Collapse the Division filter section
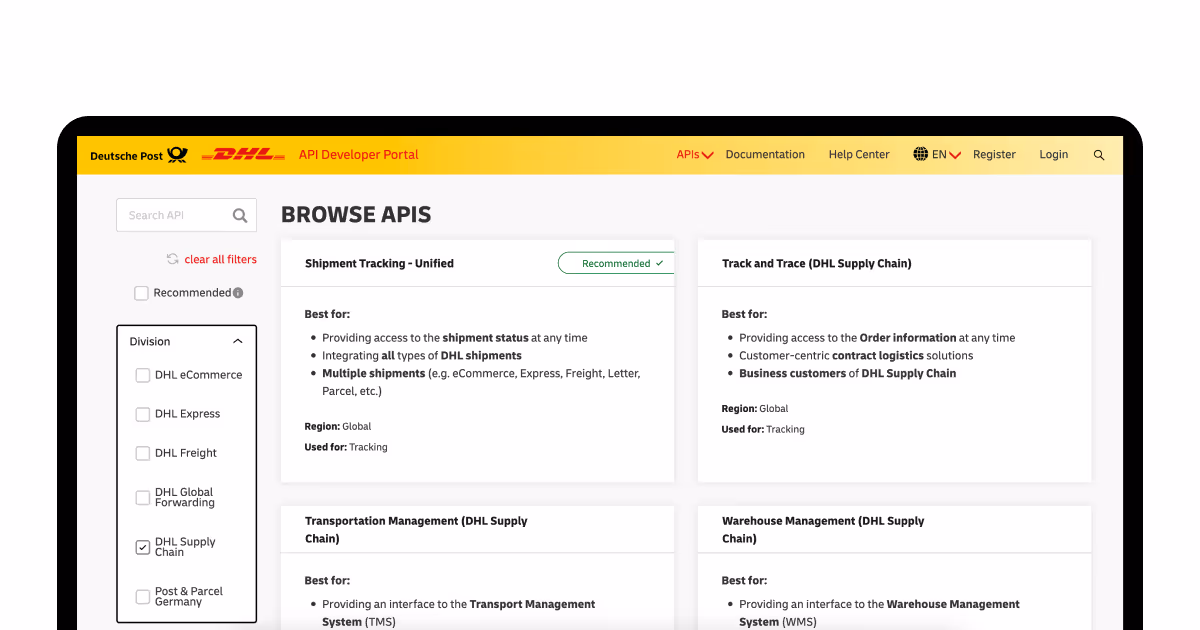Image resolution: width=1200 pixels, height=630 pixels. [x=237, y=342]
